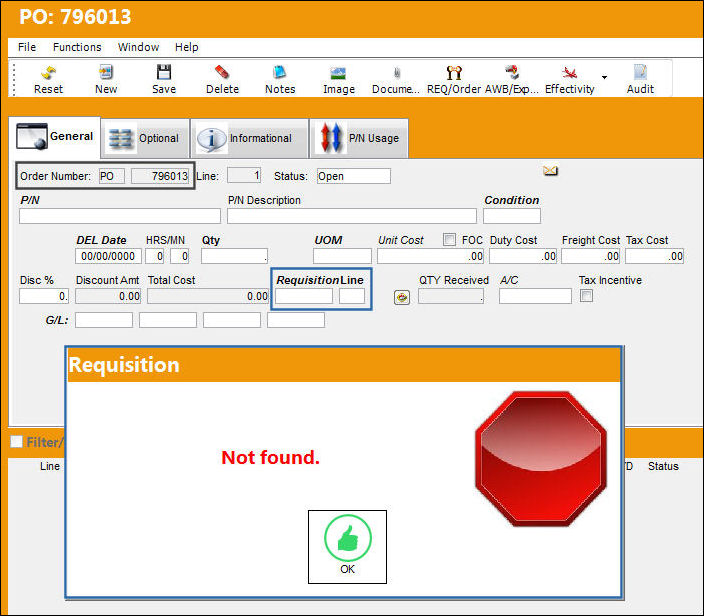Click the Delete eraser icon
Screen dimensions: 704x616
coord(222,72)
